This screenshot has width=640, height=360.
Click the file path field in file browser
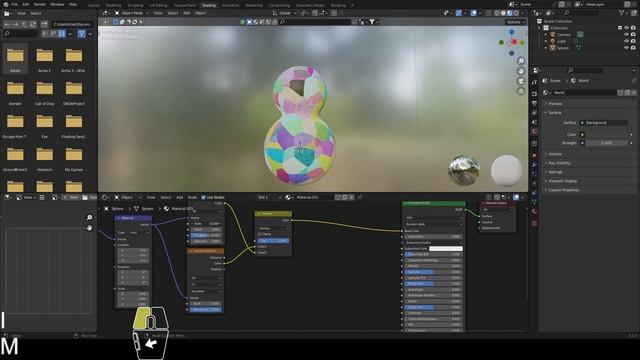click(x=73, y=24)
